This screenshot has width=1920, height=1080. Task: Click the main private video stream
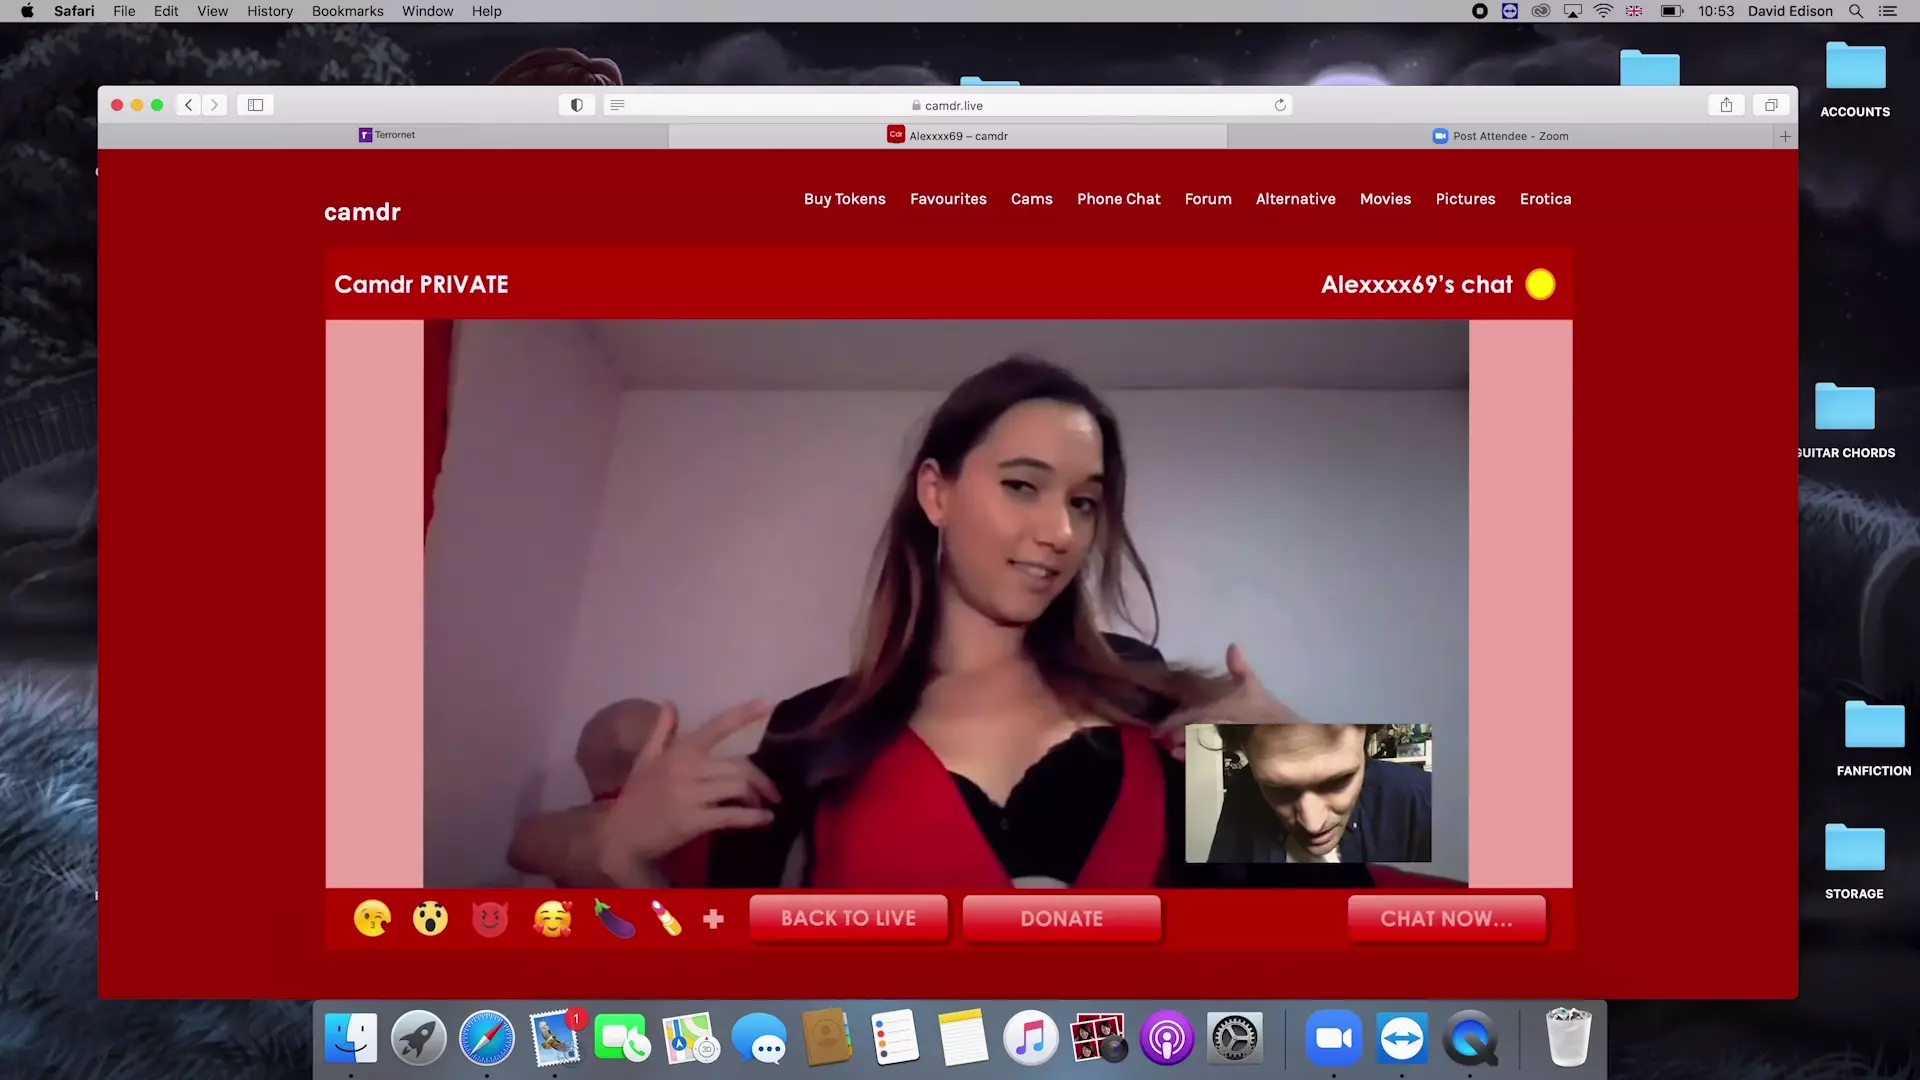coord(946,603)
